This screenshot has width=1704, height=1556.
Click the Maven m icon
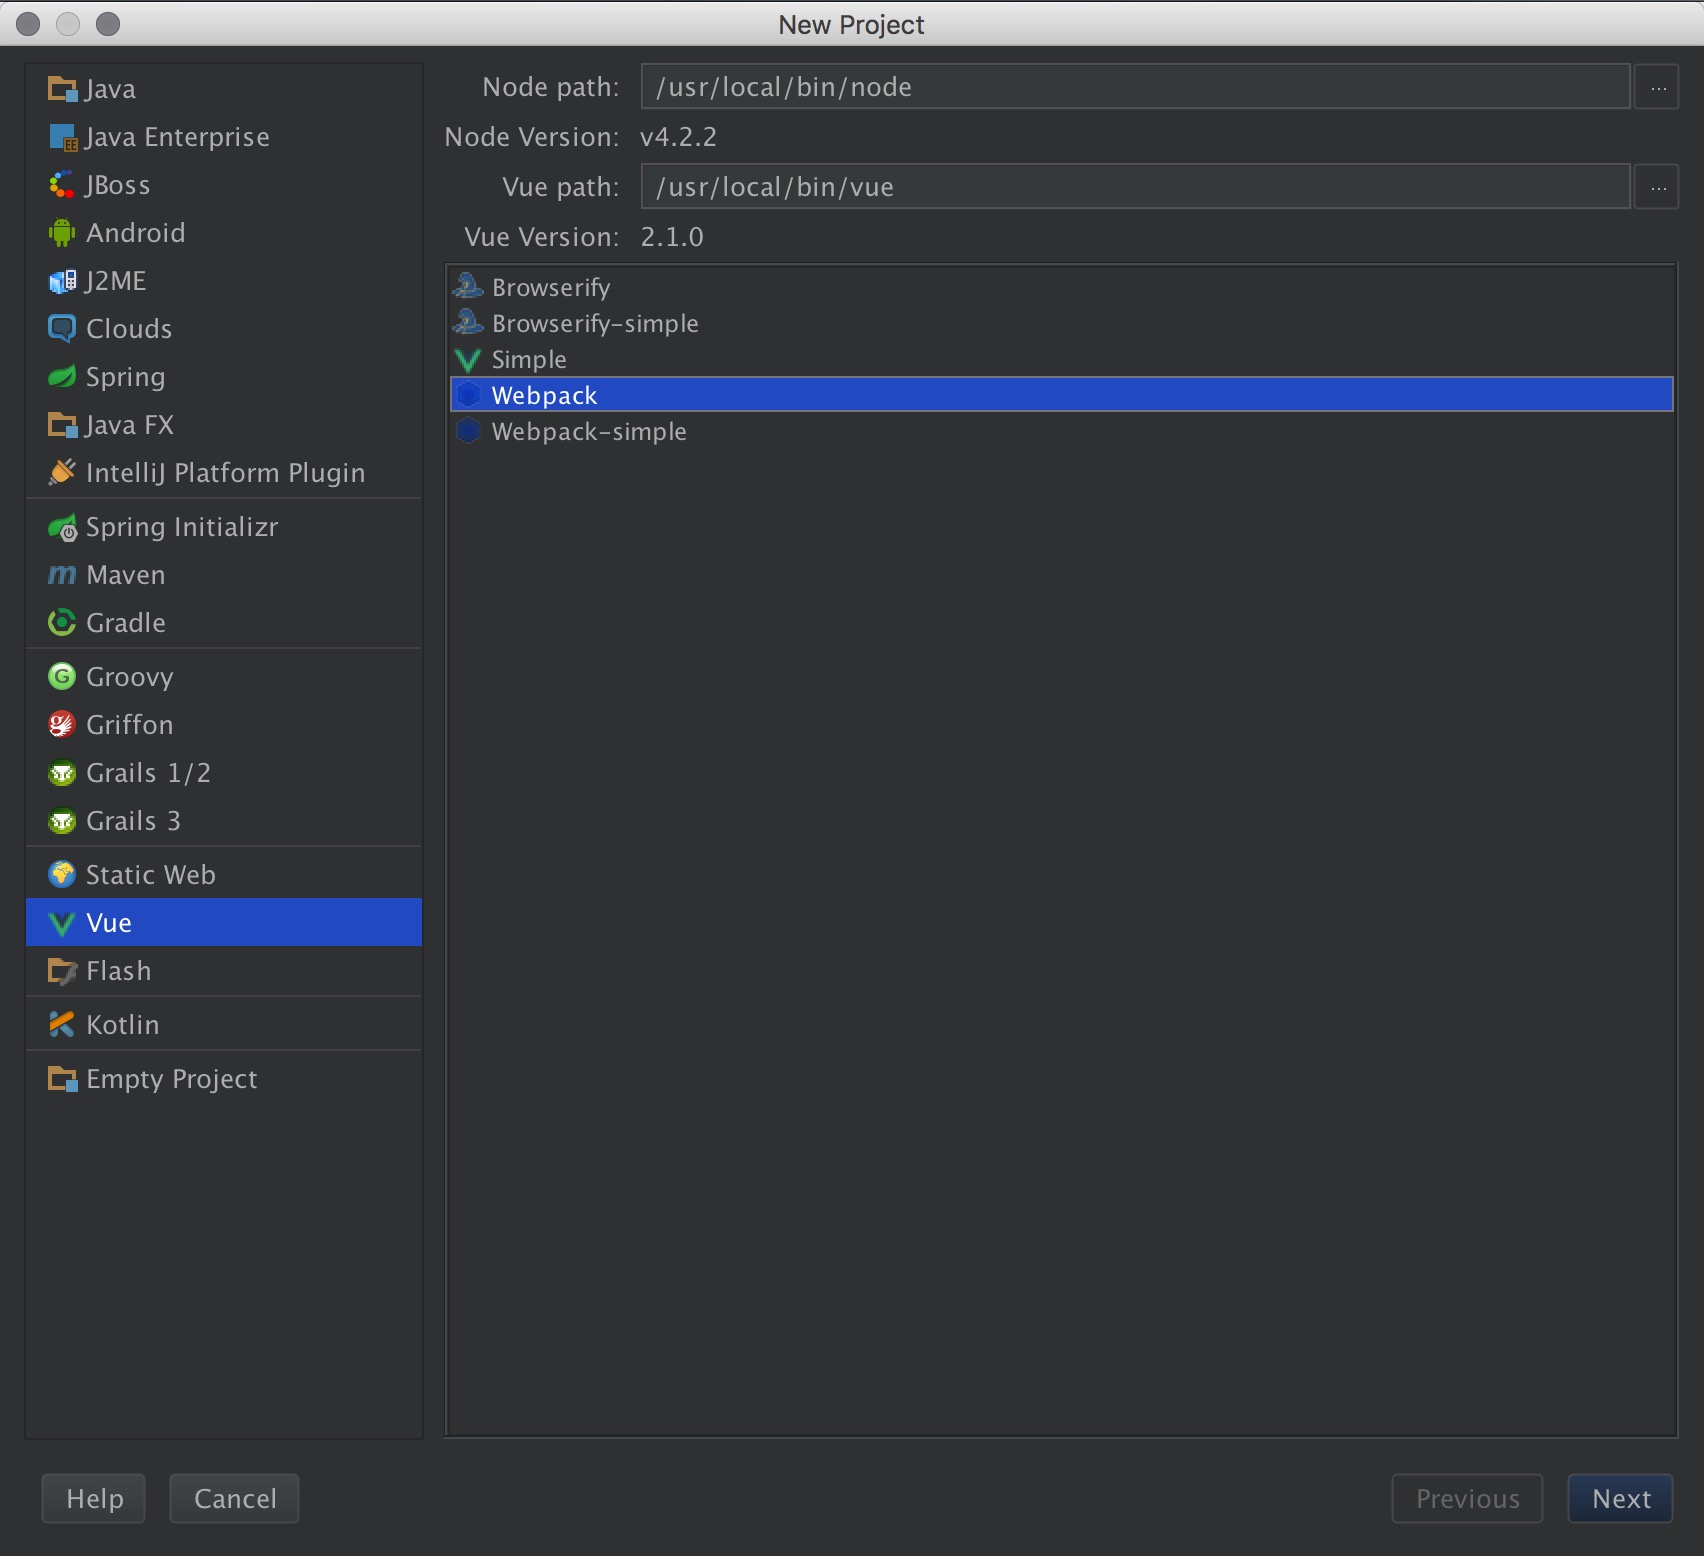coord(62,575)
